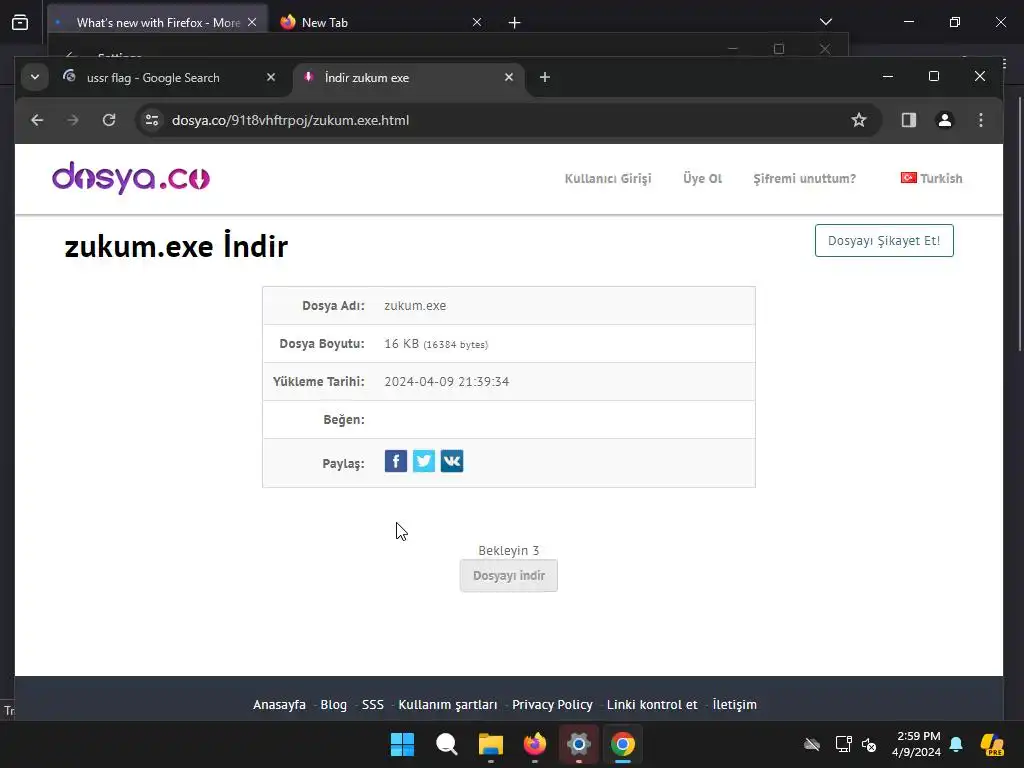Select the İndir zukum exe tab
Viewport: 1024px width, 768px height.
click(x=367, y=78)
